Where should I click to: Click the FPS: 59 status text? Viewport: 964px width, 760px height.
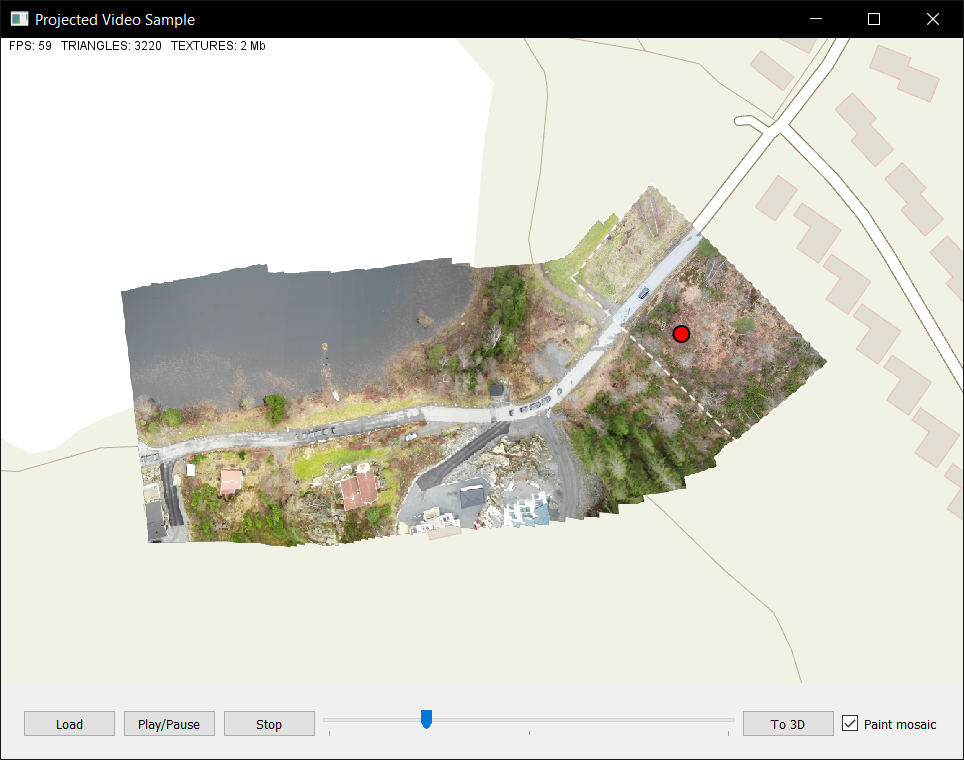coord(30,46)
